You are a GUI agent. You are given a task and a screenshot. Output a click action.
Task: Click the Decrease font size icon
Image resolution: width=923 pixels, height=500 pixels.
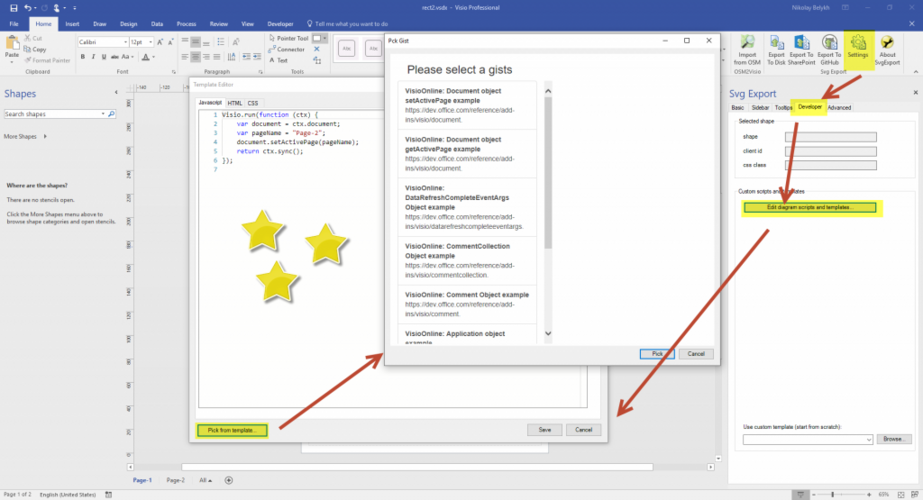[171, 42]
